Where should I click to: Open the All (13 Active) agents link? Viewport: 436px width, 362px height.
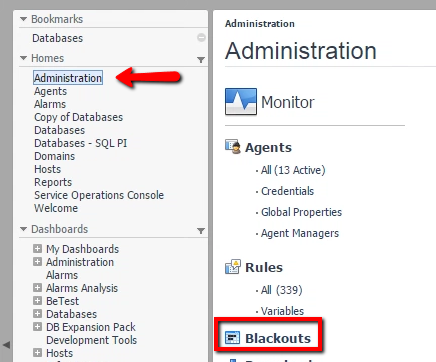(x=293, y=170)
